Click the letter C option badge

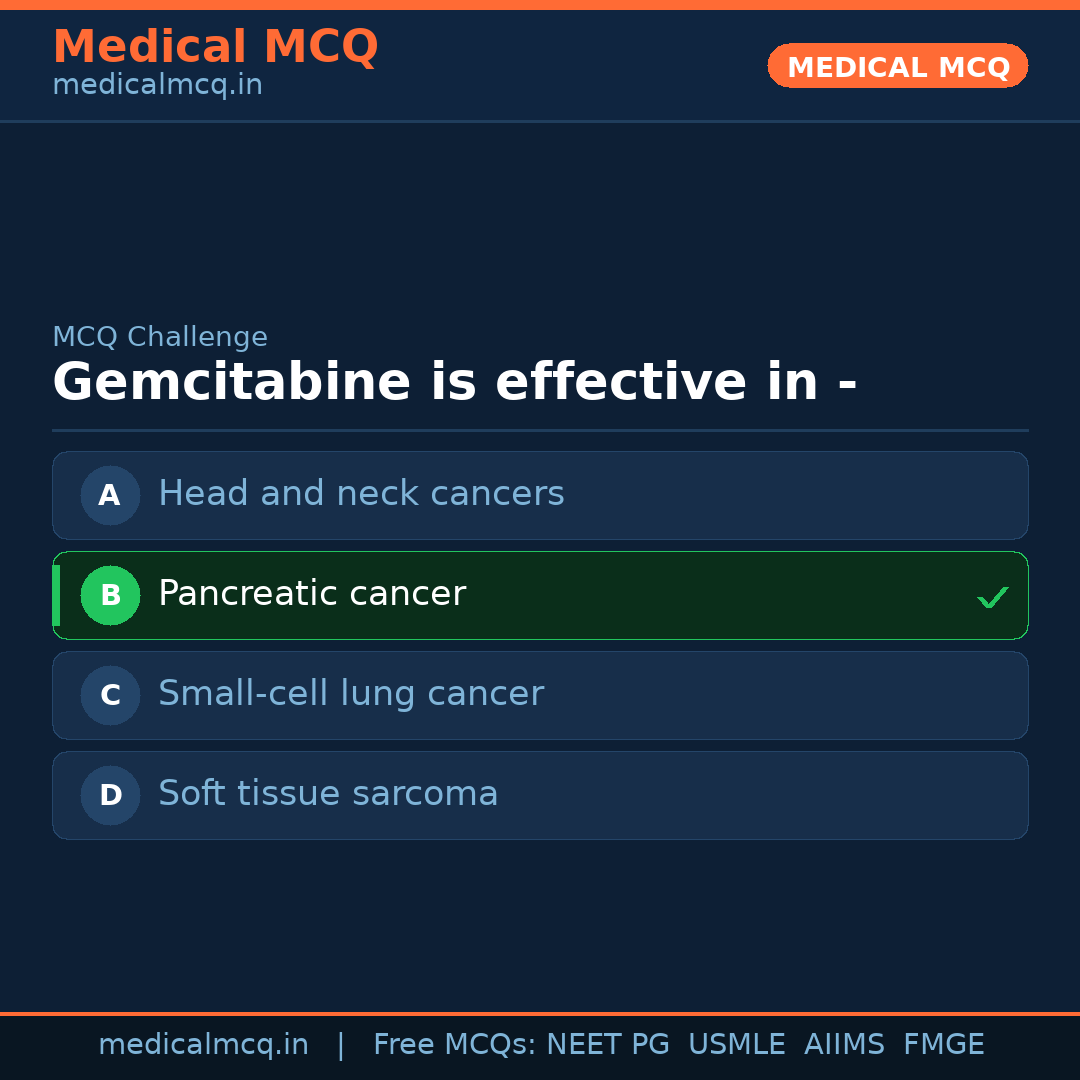click(110, 695)
